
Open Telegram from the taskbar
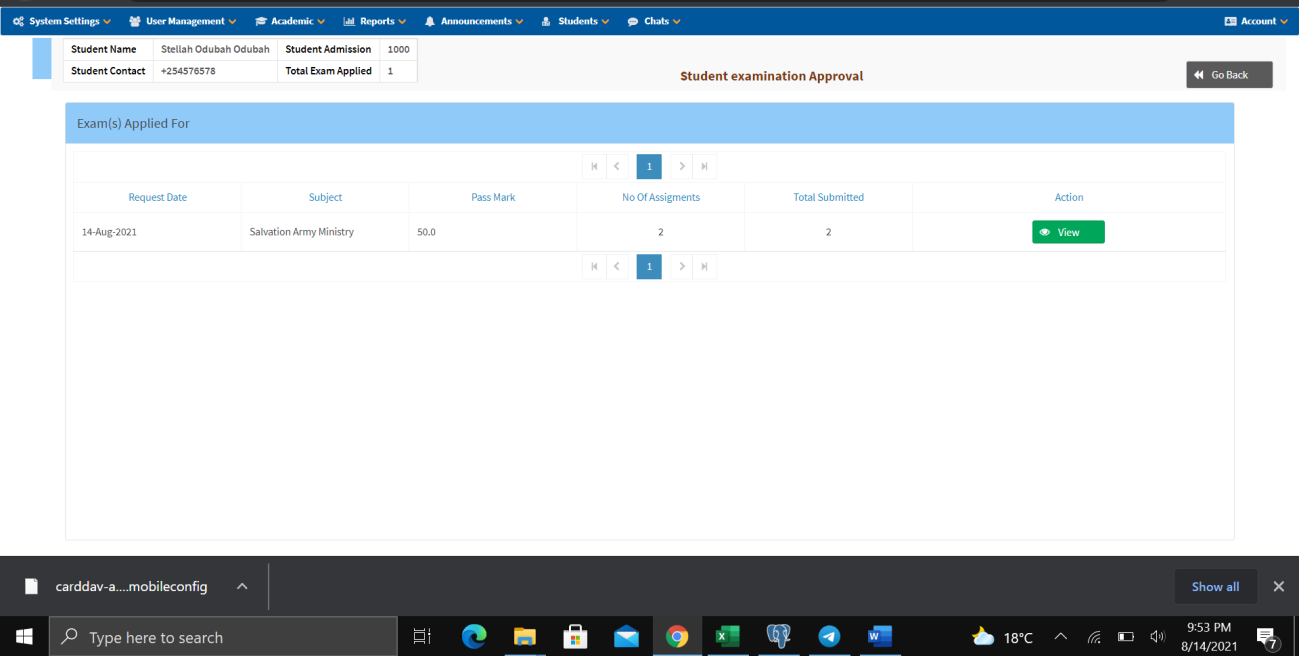(829, 637)
